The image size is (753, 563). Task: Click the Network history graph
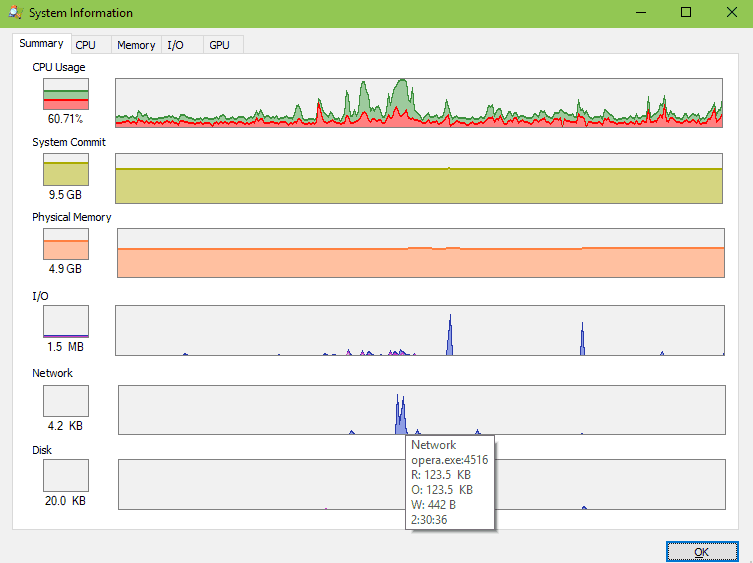[x=422, y=410]
